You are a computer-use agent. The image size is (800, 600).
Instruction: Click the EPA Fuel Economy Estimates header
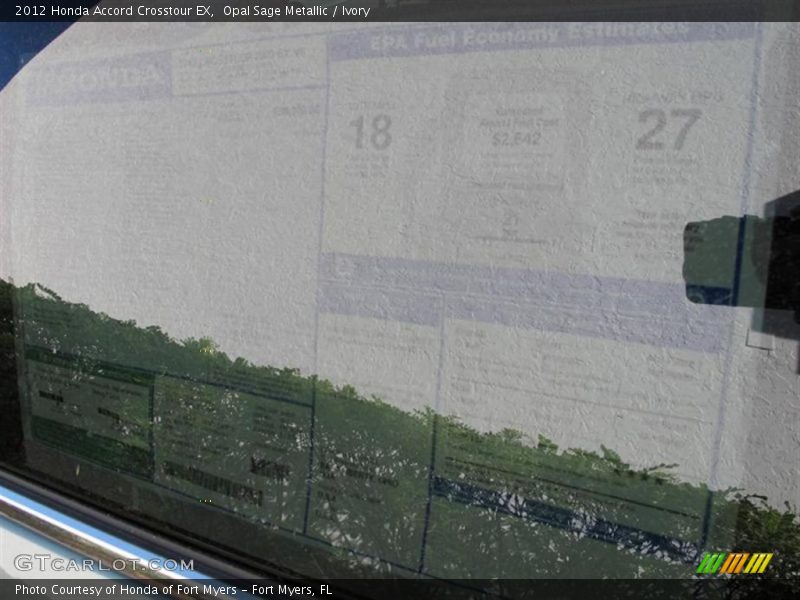click(x=530, y=39)
